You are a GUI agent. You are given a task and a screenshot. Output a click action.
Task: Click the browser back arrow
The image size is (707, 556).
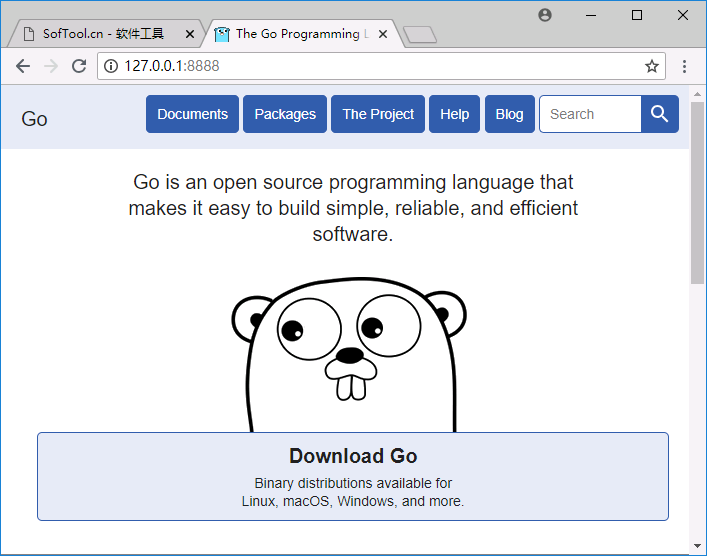[23, 66]
